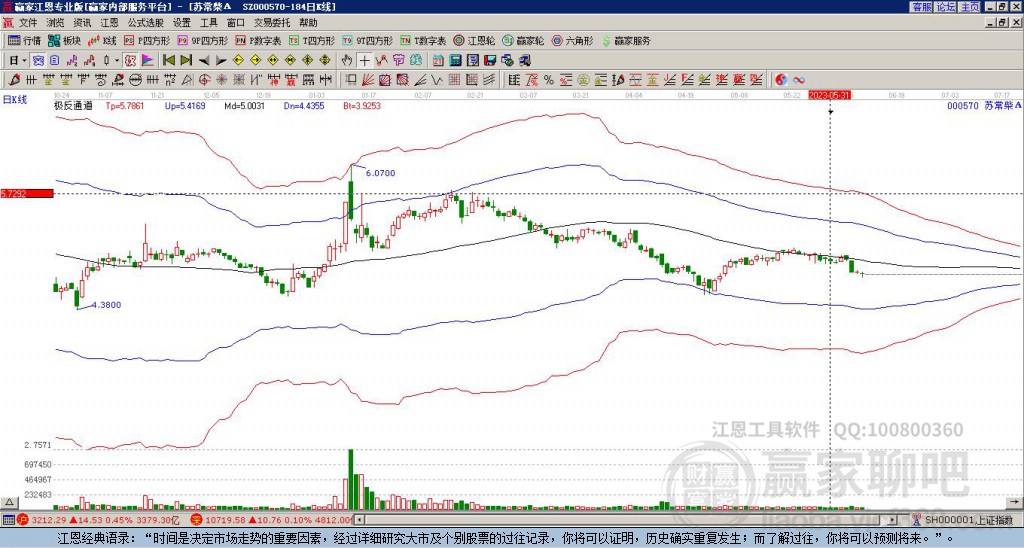Click the calendar icon in toolbar
Screen dimensions: 1024x548
coord(438,61)
